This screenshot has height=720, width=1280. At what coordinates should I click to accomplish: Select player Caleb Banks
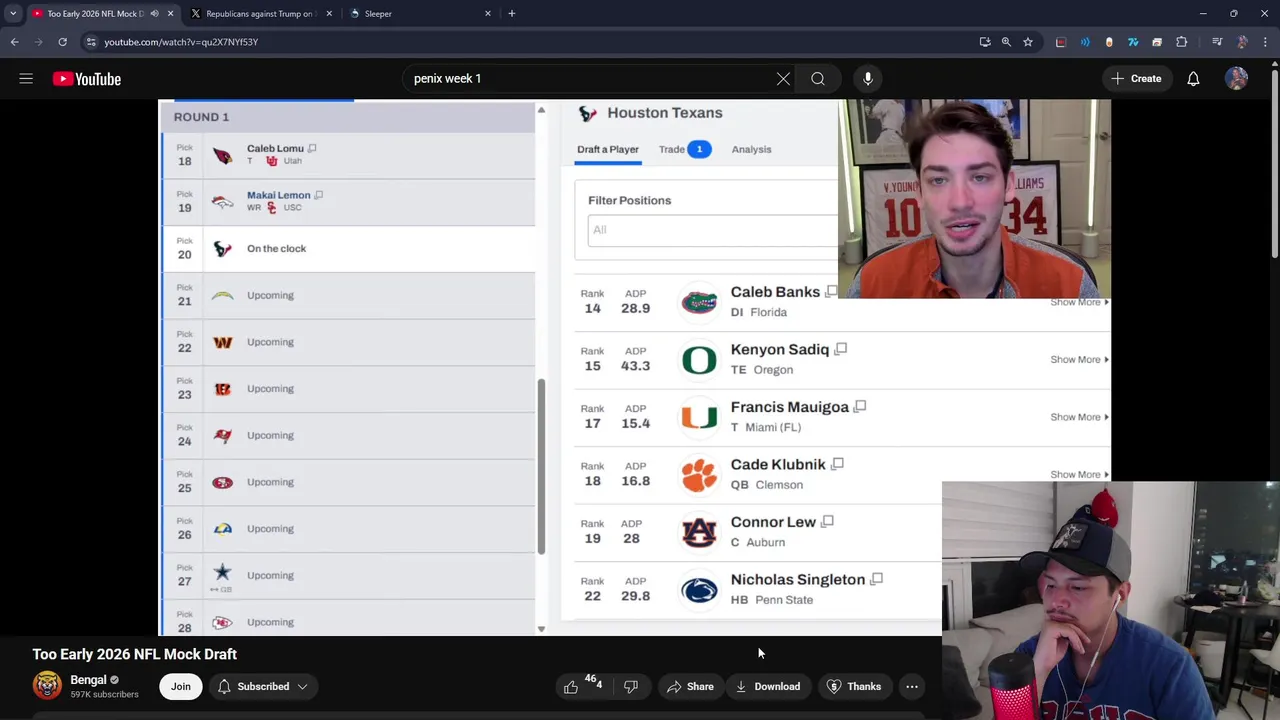[x=775, y=292]
